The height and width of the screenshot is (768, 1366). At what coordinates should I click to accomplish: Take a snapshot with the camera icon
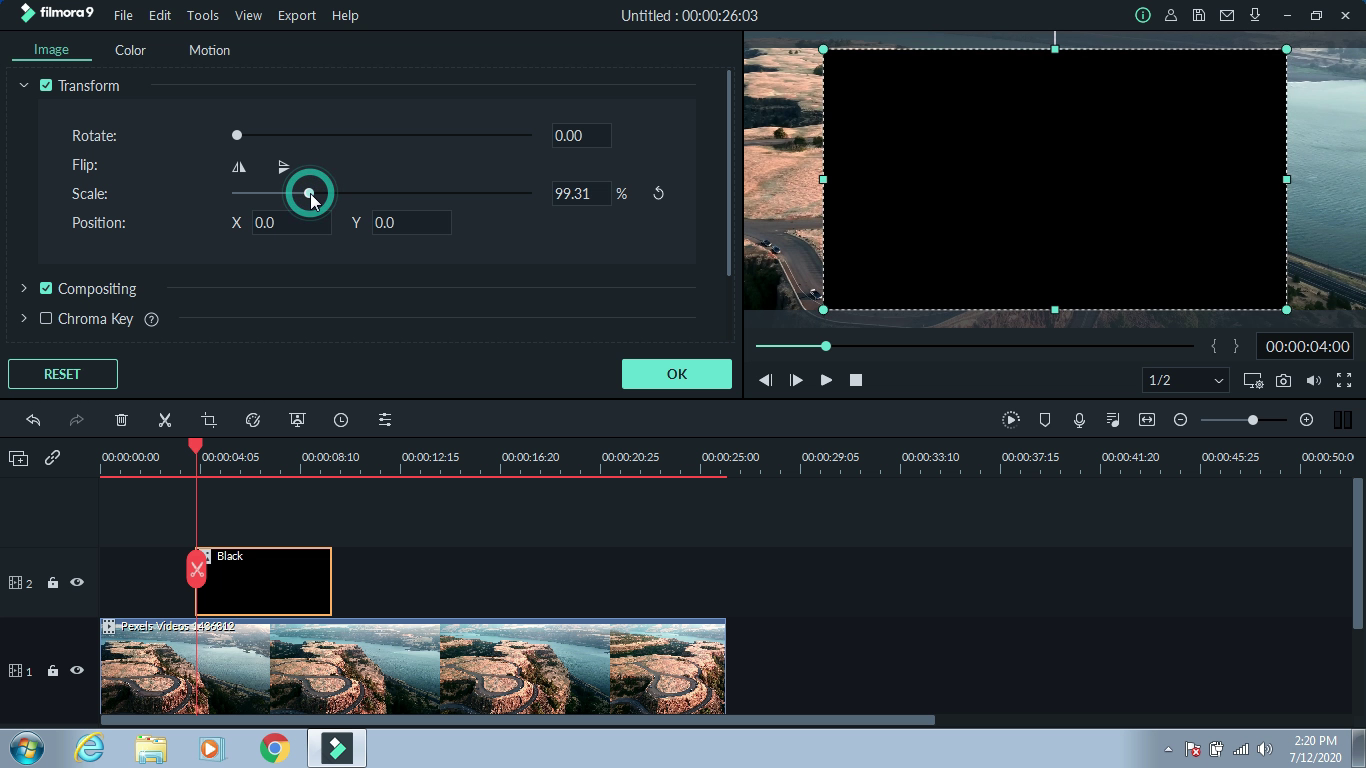coord(1283,380)
